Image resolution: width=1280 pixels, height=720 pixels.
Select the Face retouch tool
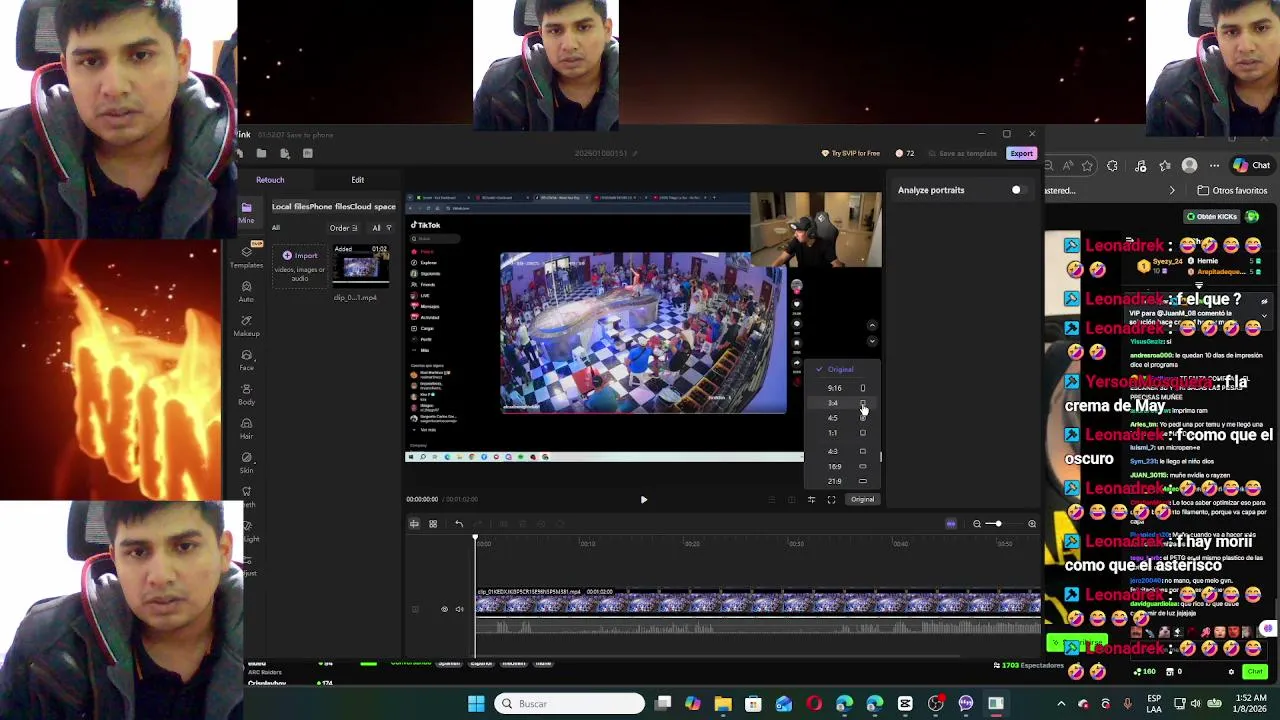pos(246,360)
